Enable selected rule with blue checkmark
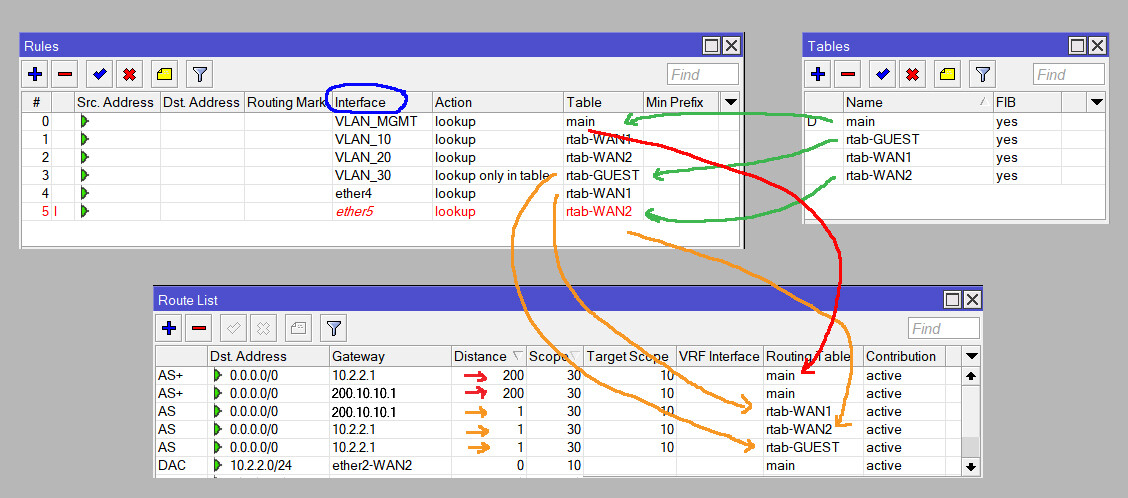The height and width of the screenshot is (498, 1128). (99, 74)
